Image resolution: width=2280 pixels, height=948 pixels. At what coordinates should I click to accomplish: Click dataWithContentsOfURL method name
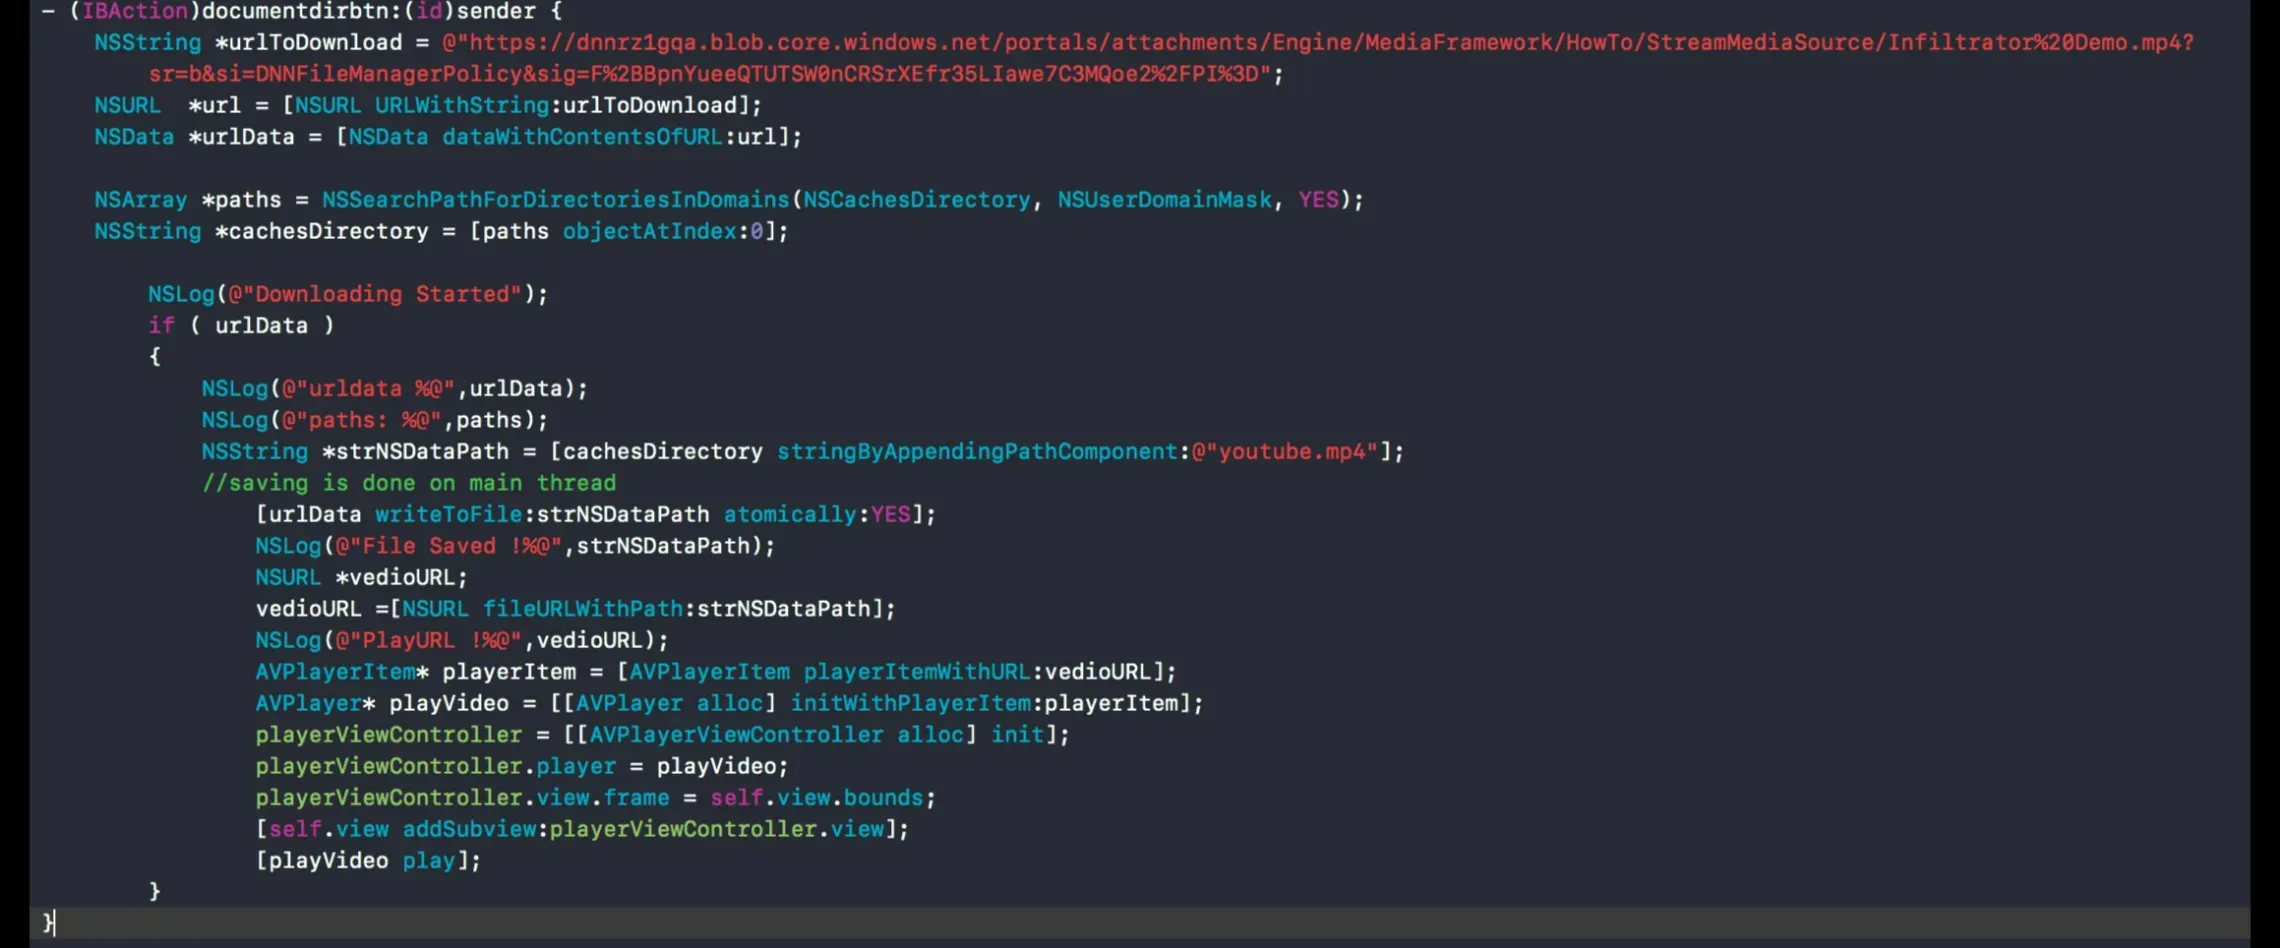[x=581, y=137]
